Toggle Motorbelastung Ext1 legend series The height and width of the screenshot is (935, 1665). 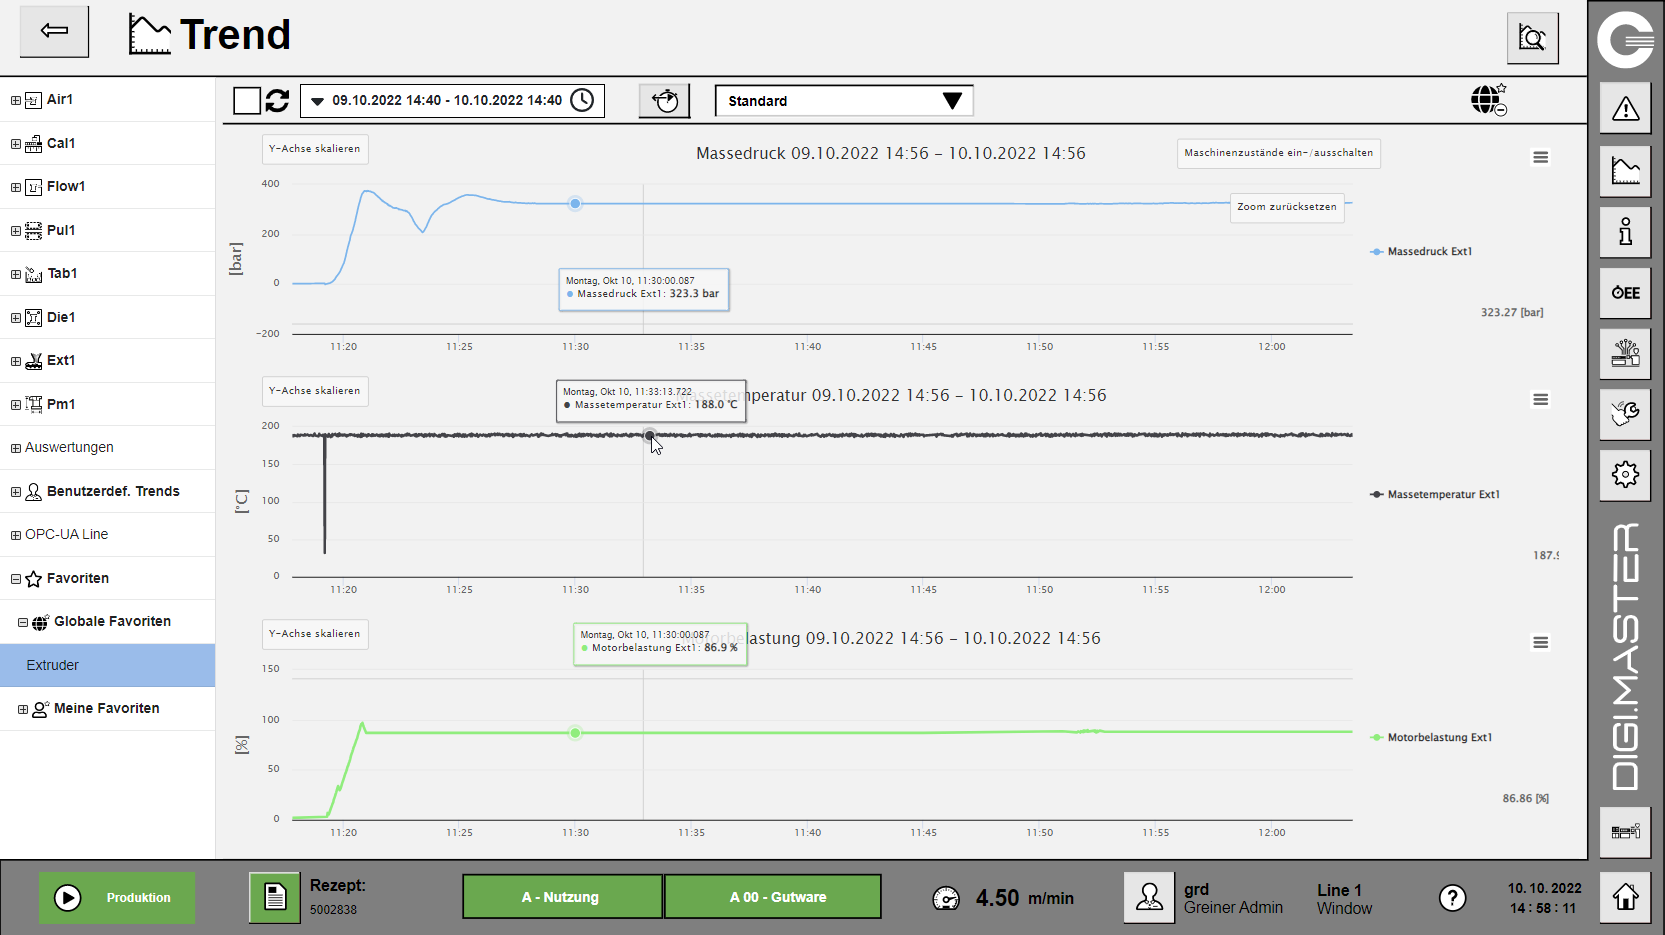pyautogui.click(x=1431, y=737)
